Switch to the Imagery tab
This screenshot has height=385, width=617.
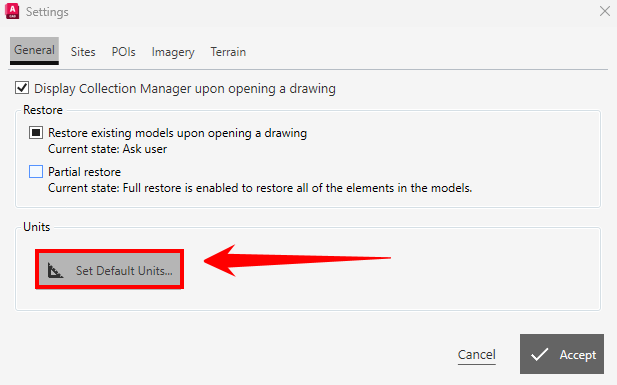point(173,52)
